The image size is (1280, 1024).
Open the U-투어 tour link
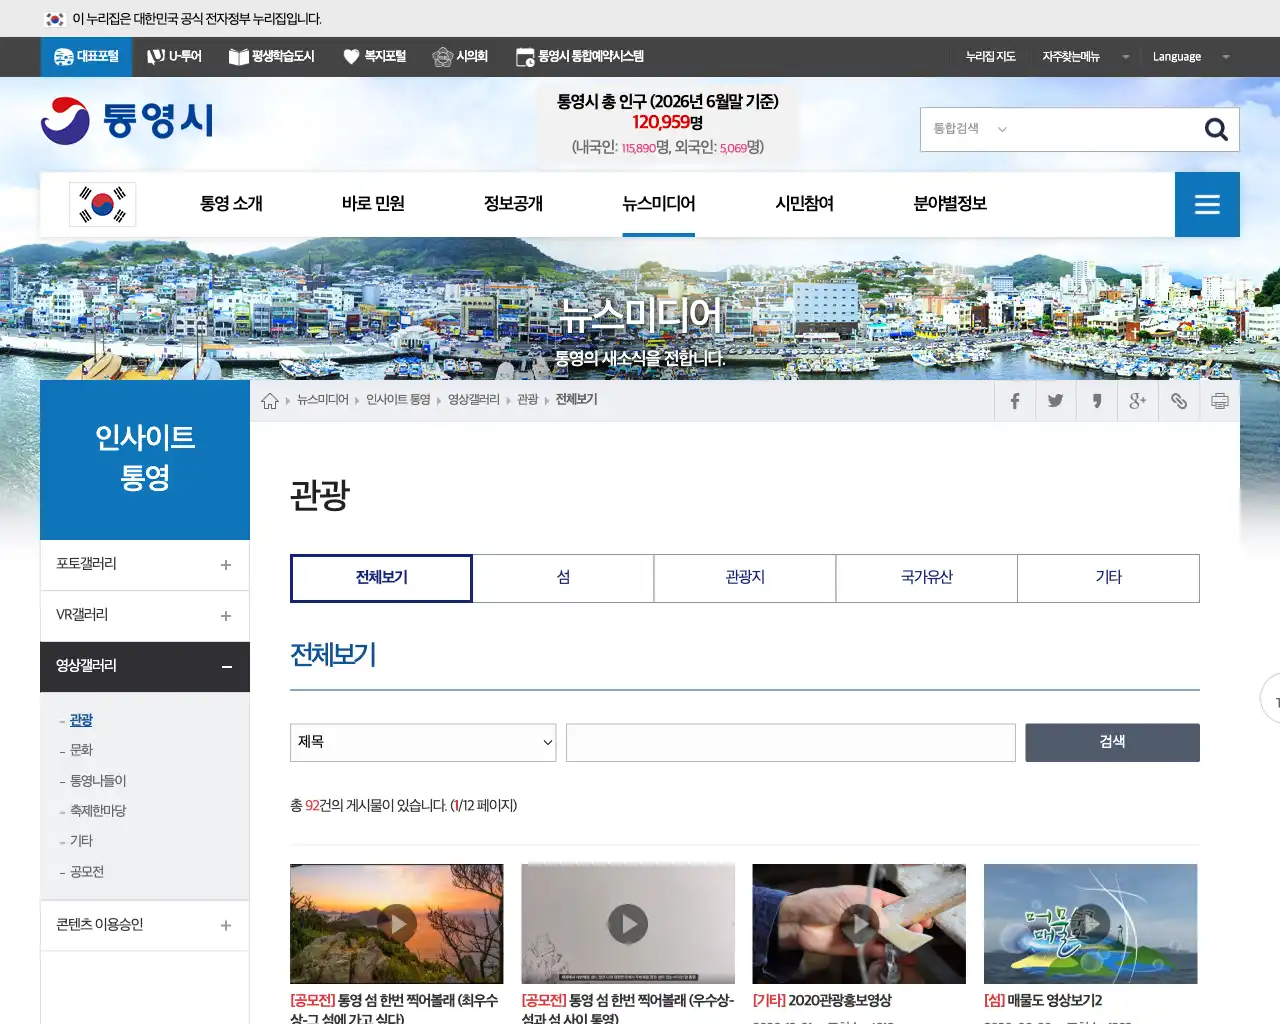[x=174, y=57]
